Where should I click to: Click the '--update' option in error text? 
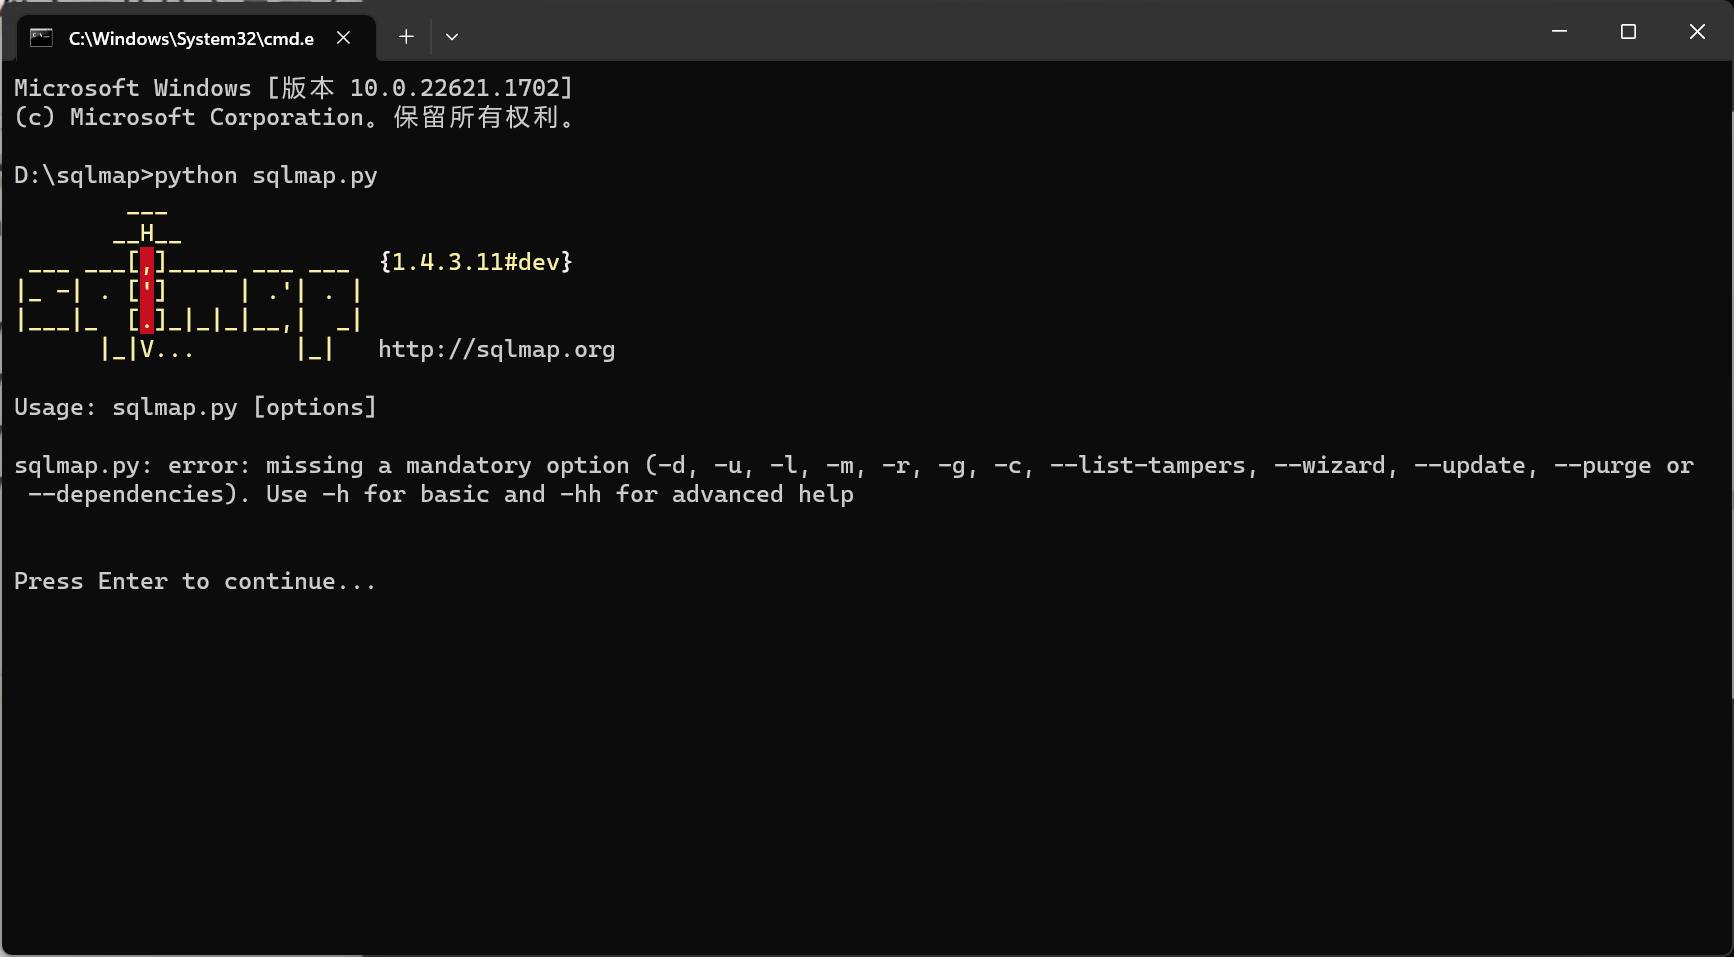[1469, 465]
